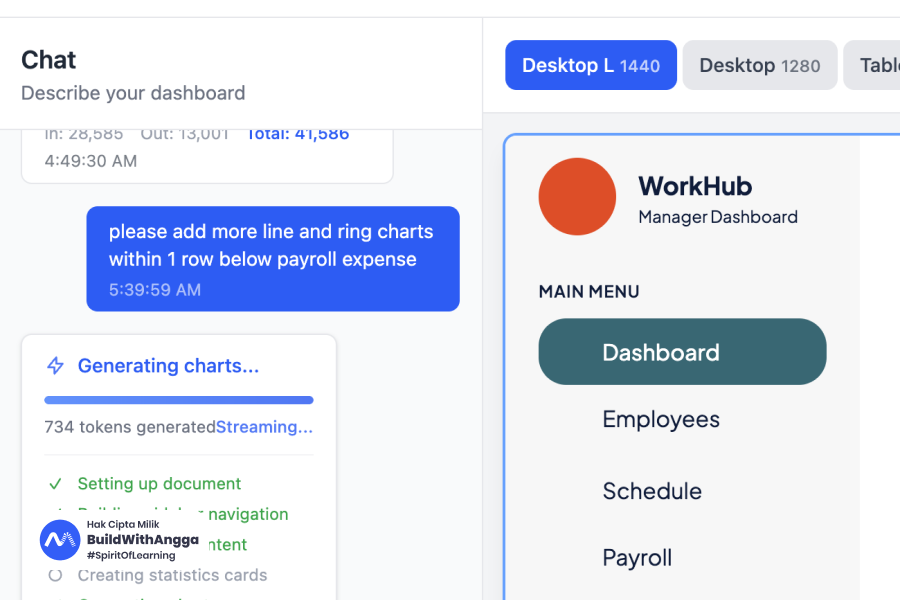Click the WorkHub title text
Screen dimensions: 900x600
694,186
